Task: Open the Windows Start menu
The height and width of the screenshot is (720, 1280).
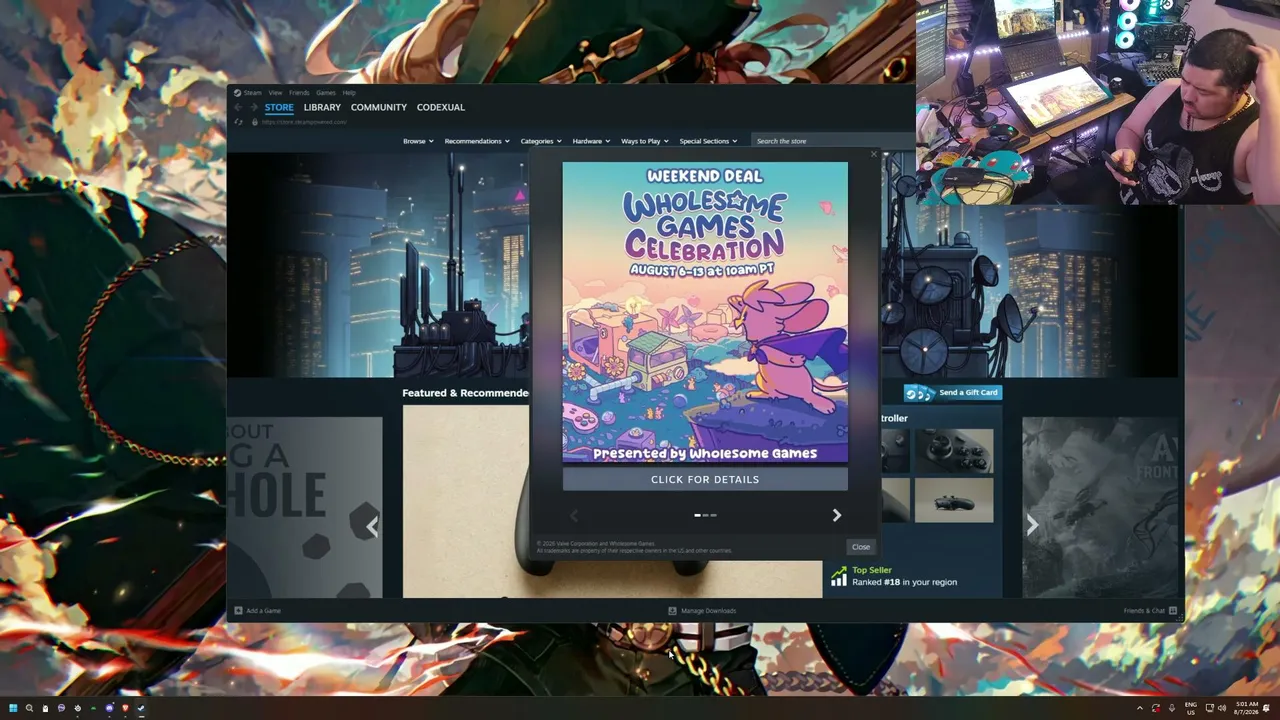Action: pyautogui.click(x=13, y=708)
